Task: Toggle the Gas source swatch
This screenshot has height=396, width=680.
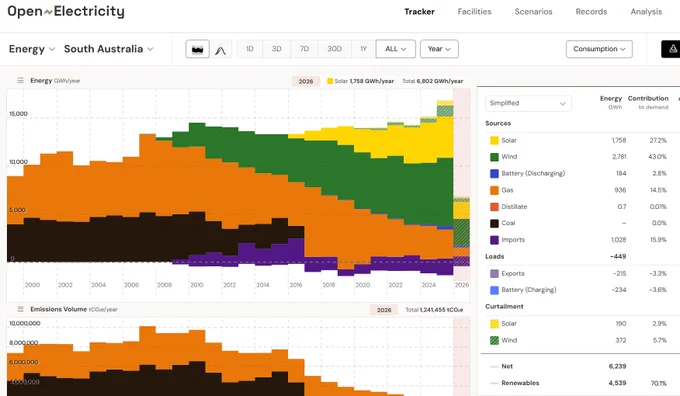Action: (494, 190)
